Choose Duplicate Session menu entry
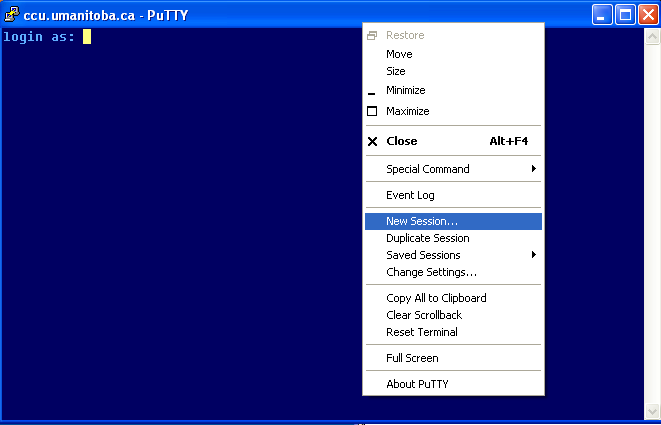Image resolution: width=661 pixels, height=425 pixels. (427, 238)
